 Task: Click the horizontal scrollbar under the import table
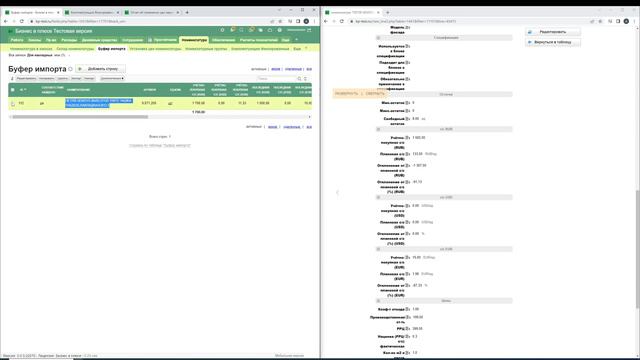click(x=80, y=117)
